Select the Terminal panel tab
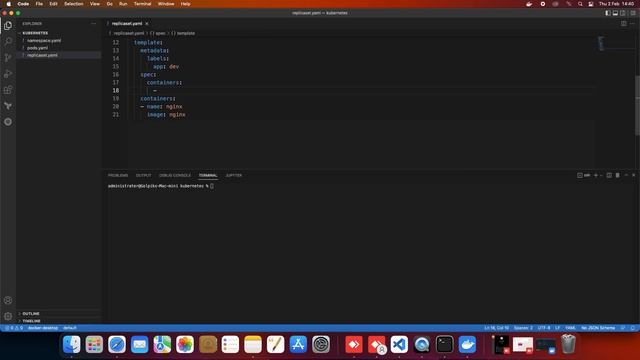The width and height of the screenshot is (640, 360). (x=208, y=176)
